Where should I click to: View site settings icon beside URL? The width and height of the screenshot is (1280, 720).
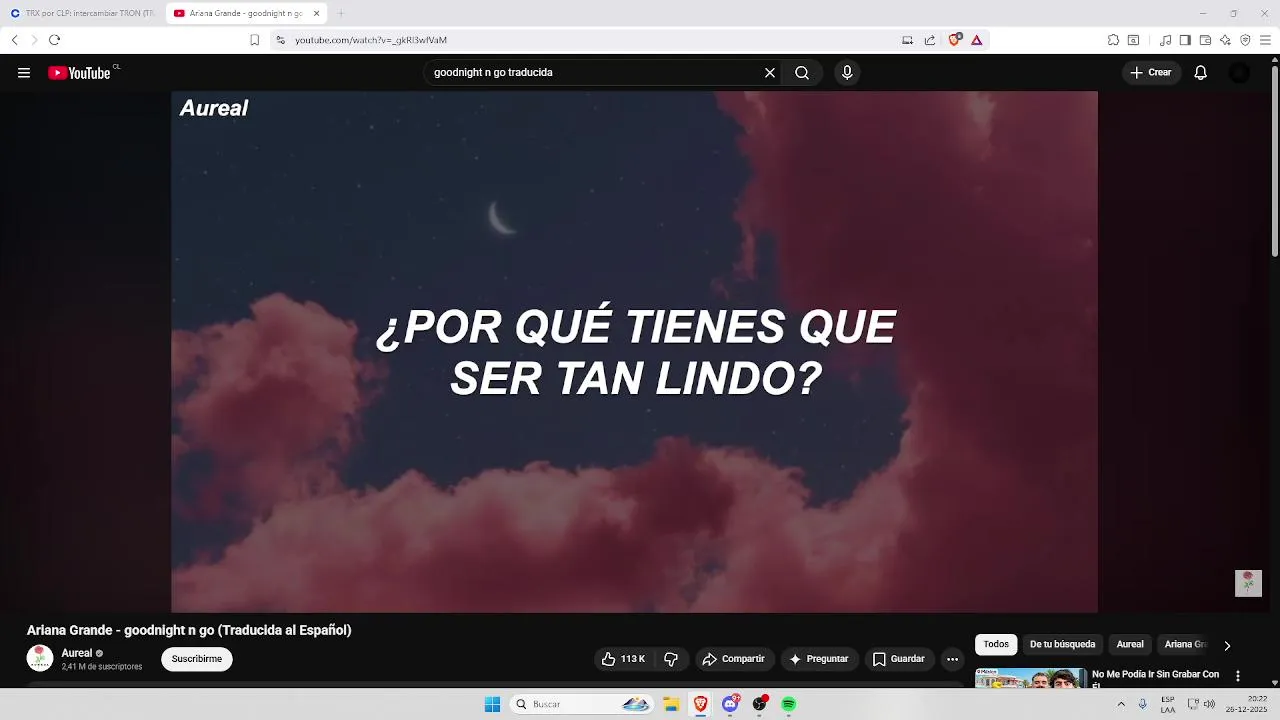tap(280, 40)
